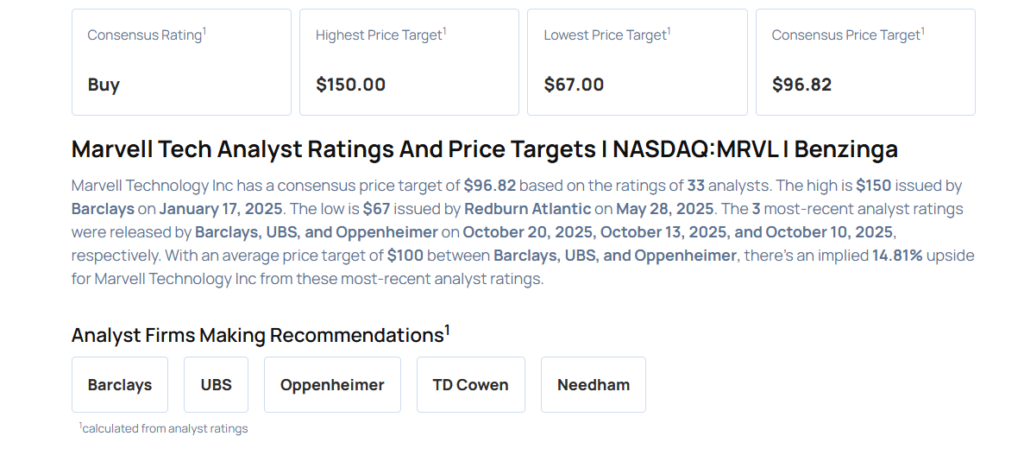This screenshot has width=1024, height=455.
Task: Select the $150.00 highest target value
Action: click(x=350, y=84)
